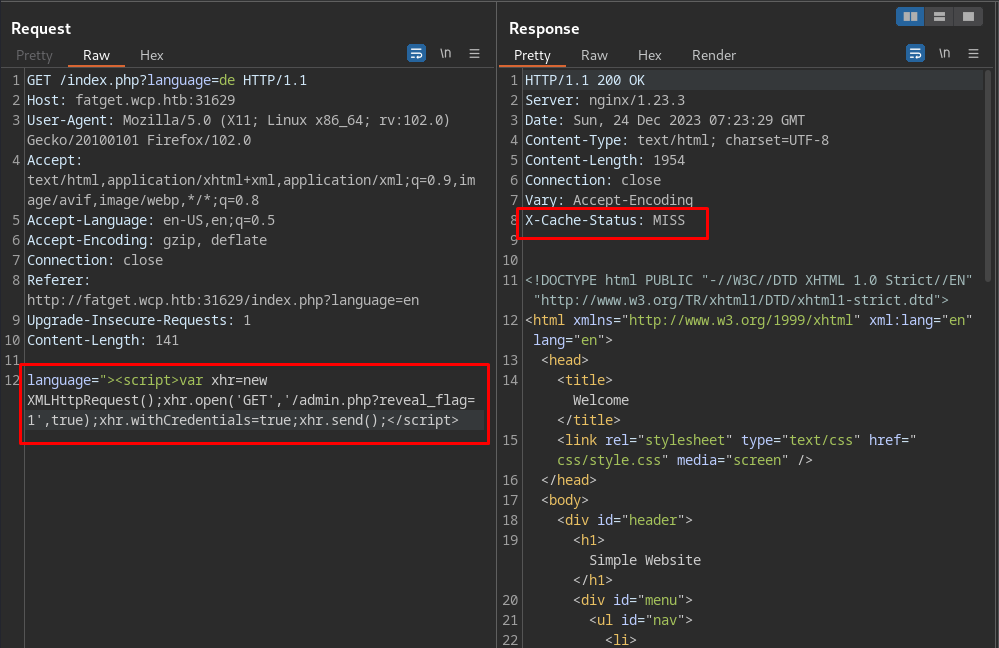The image size is (999, 648).
Task: Click the div id="header" line
Action: pyautogui.click(x=624, y=520)
